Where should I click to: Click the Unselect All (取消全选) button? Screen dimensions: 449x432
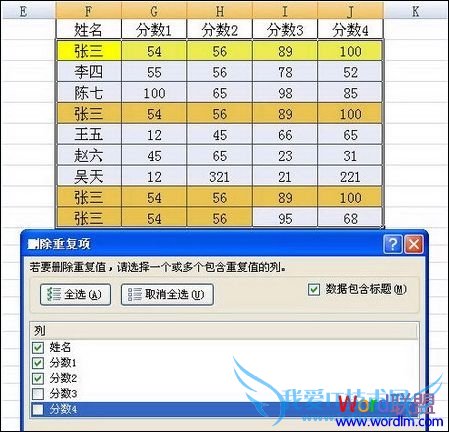(167, 295)
